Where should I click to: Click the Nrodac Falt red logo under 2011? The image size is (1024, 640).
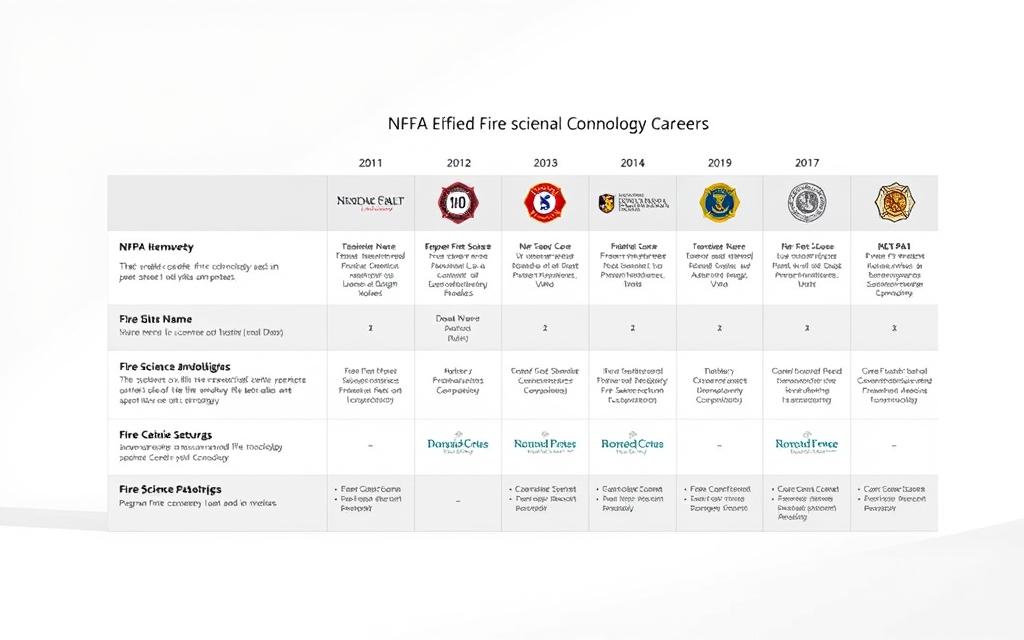(x=370, y=201)
